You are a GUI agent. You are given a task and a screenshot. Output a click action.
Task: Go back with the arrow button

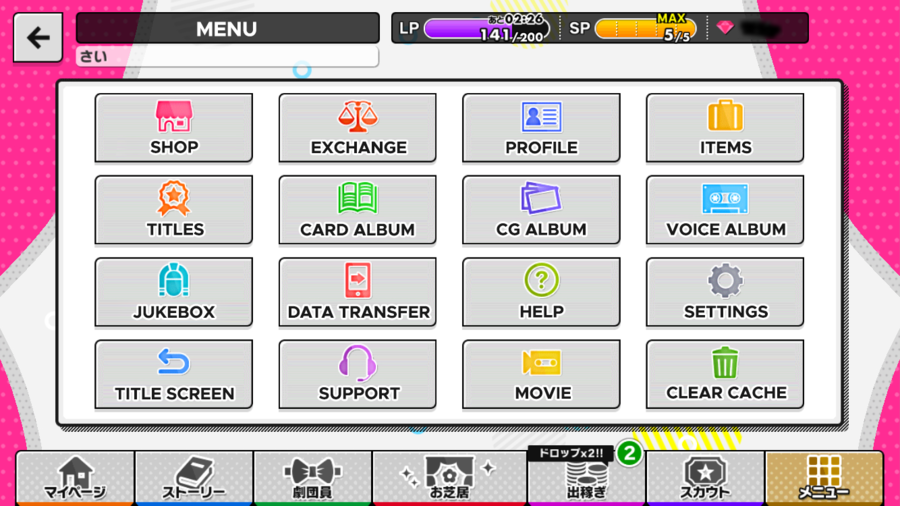coord(38,38)
